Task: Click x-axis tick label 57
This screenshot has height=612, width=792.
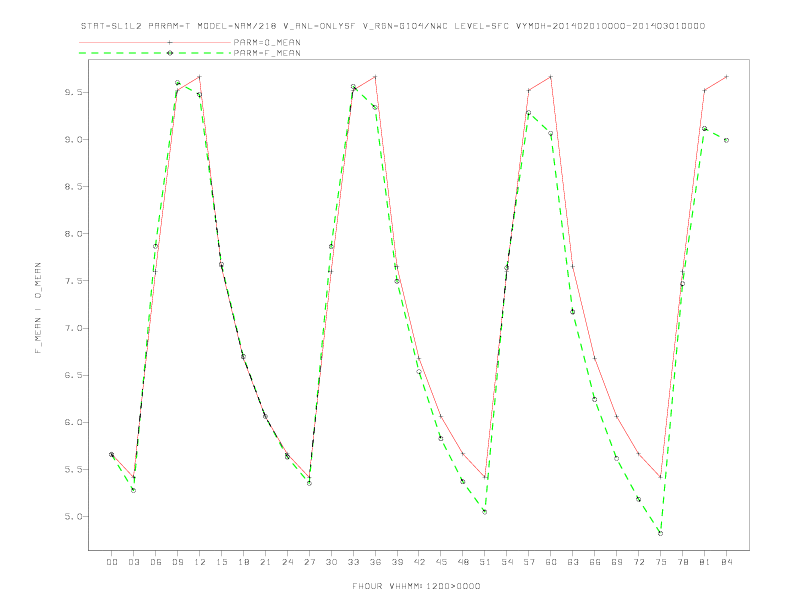Action: pos(529,562)
